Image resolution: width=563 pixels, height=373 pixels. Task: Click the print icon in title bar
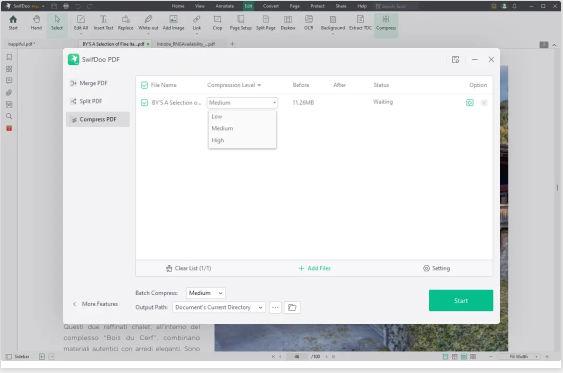(66, 6)
